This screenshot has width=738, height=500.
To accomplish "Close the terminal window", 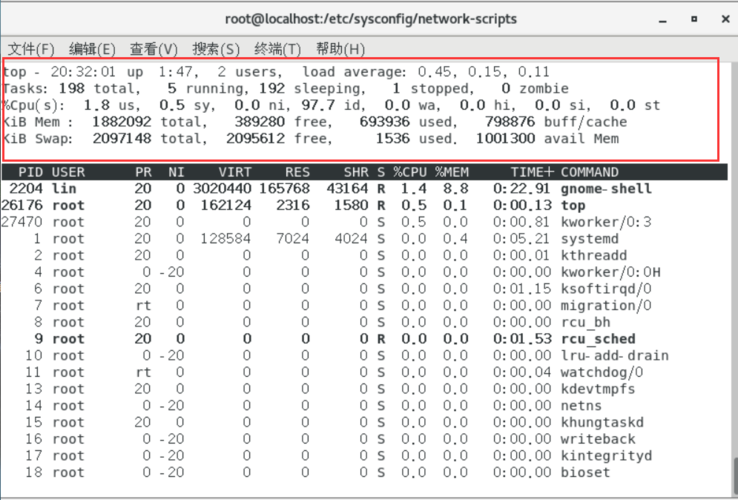I will click(x=725, y=19).
